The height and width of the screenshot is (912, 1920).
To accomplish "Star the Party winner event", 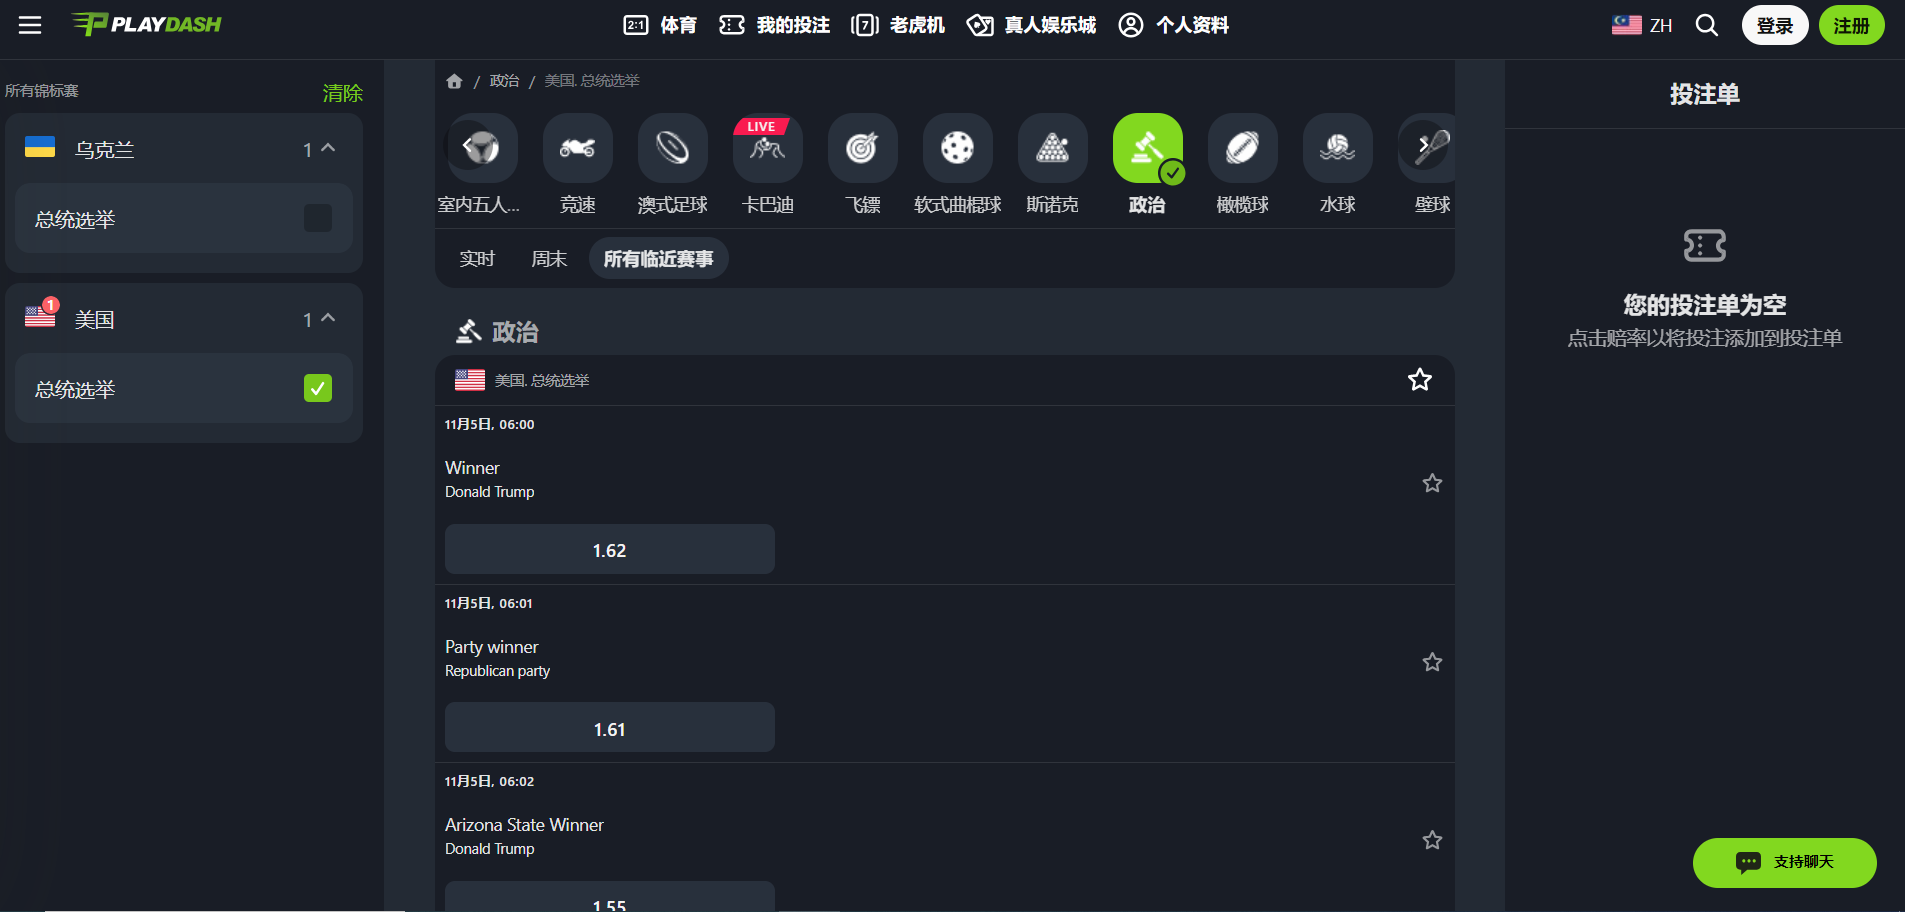I will pos(1432,662).
